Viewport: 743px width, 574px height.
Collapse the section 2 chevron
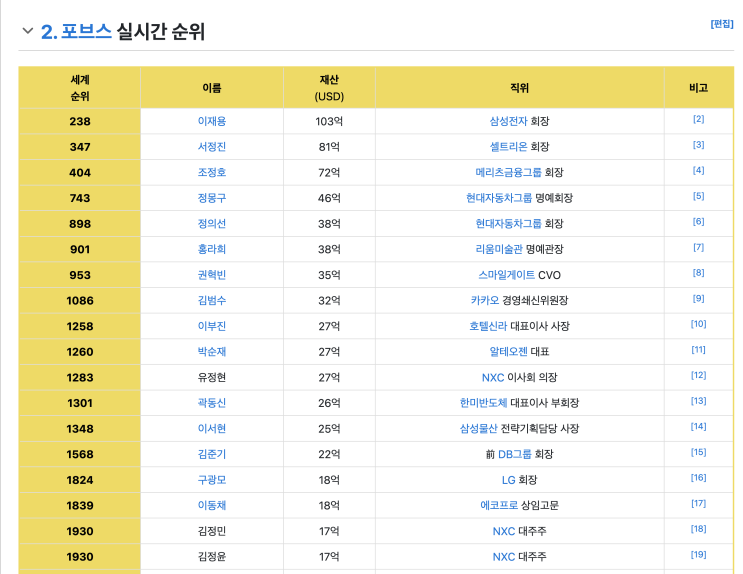(27, 31)
